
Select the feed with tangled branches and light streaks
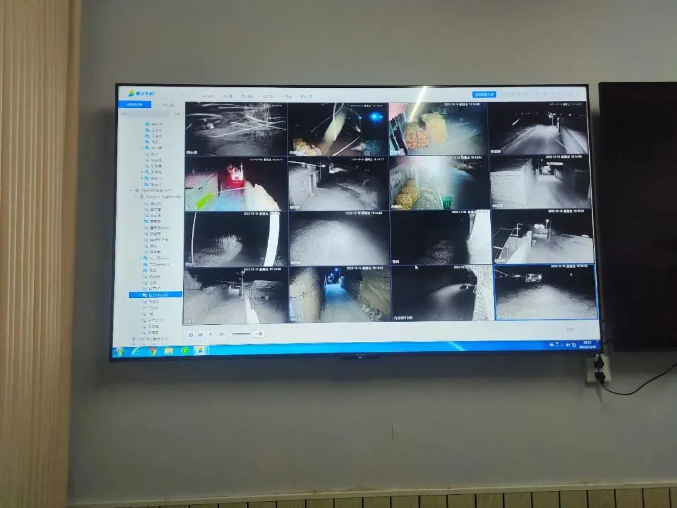(236, 129)
